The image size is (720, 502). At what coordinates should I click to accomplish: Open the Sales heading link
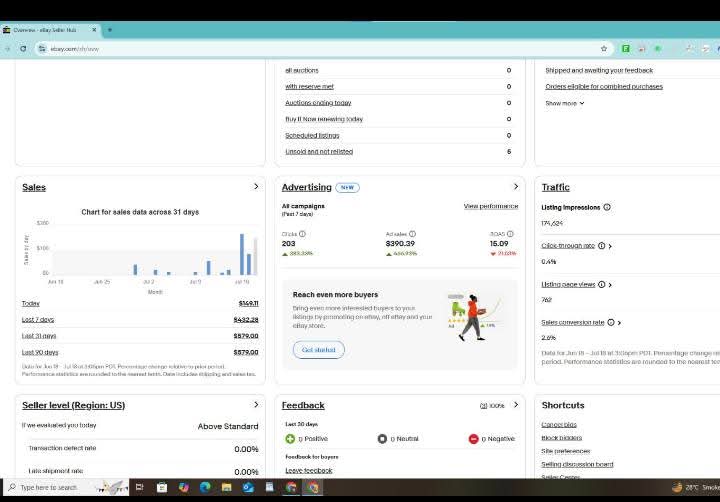34,187
